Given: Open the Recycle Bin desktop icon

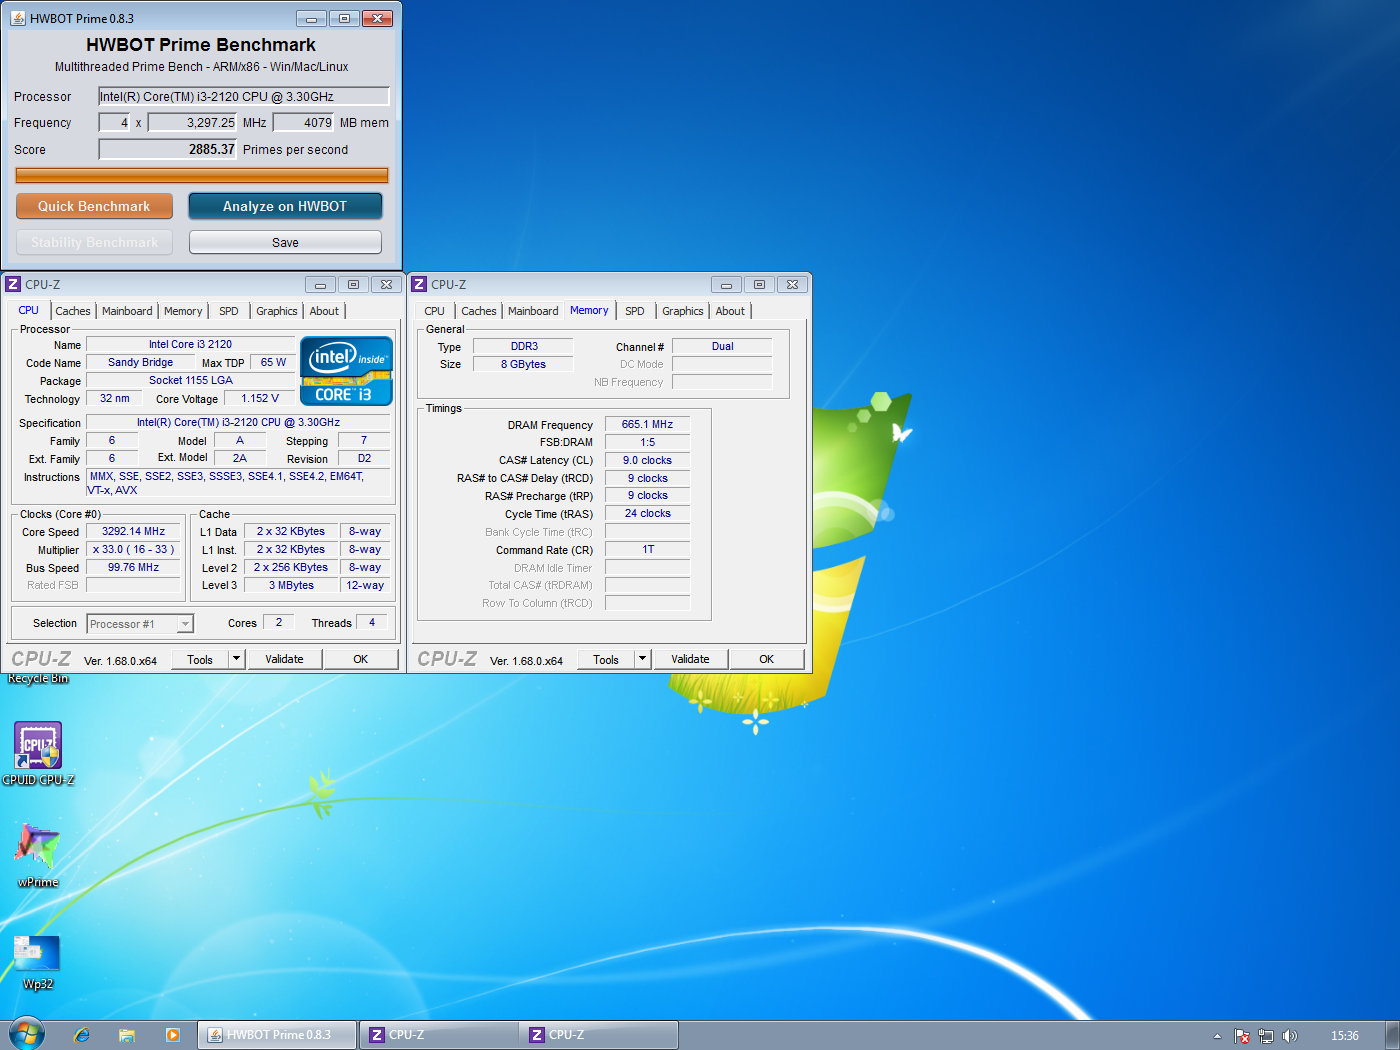Looking at the screenshot, I should click(38, 678).
